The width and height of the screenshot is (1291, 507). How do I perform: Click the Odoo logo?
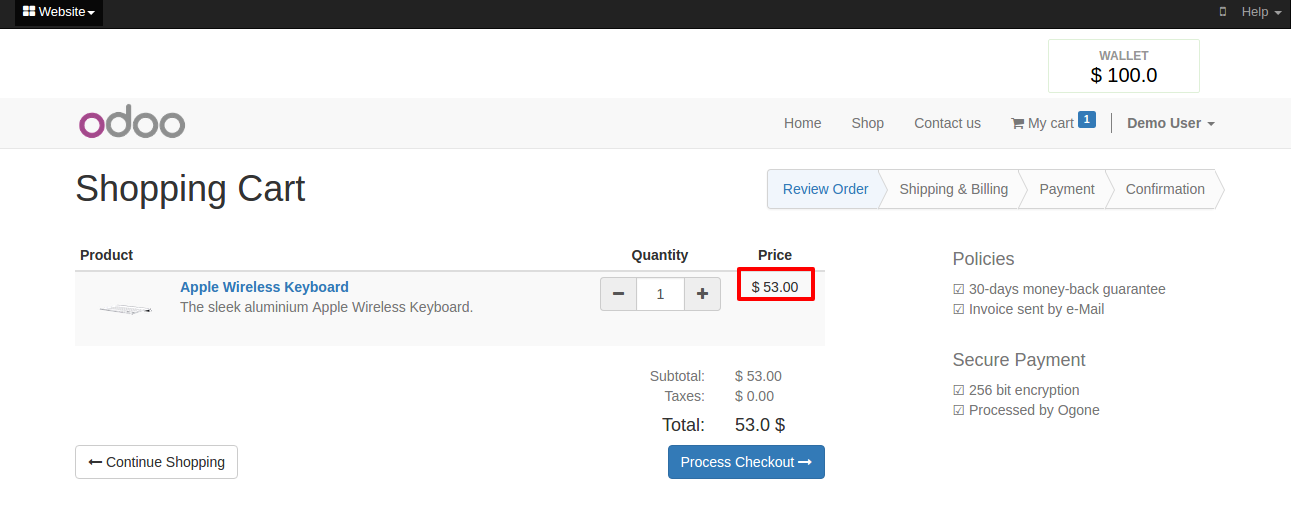132,123
